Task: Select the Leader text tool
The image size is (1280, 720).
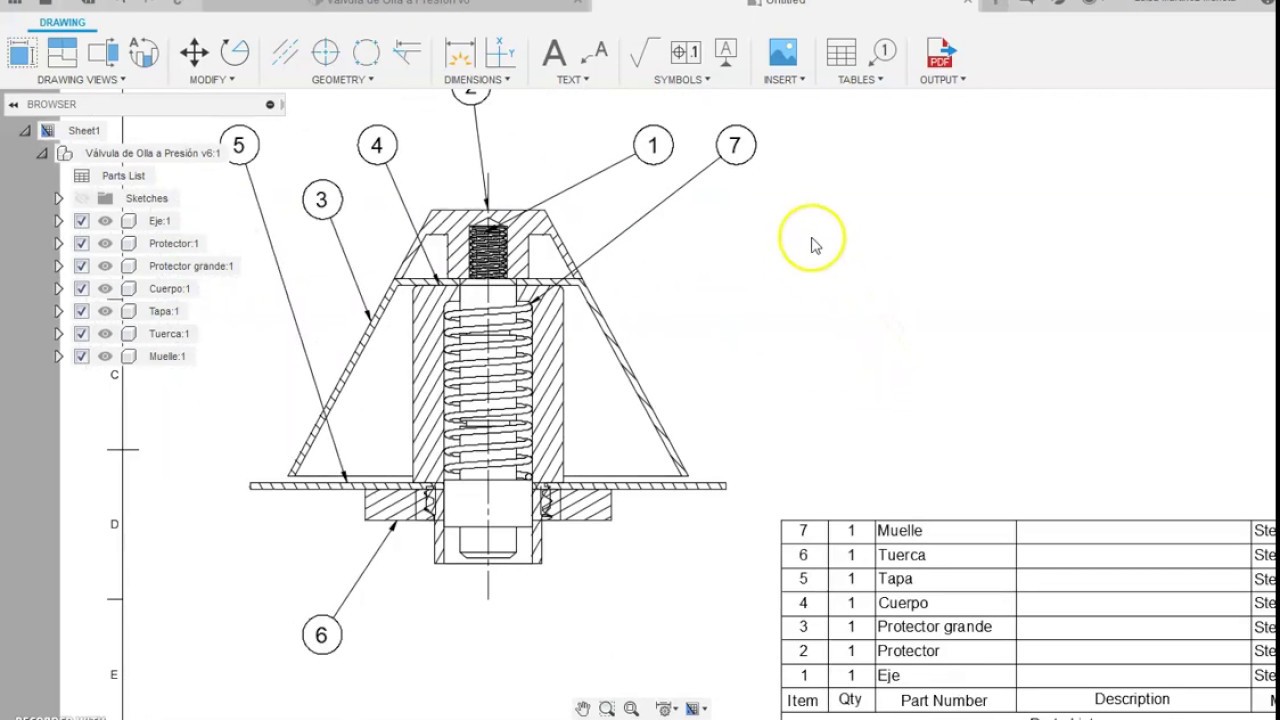Action: [594, 52]
